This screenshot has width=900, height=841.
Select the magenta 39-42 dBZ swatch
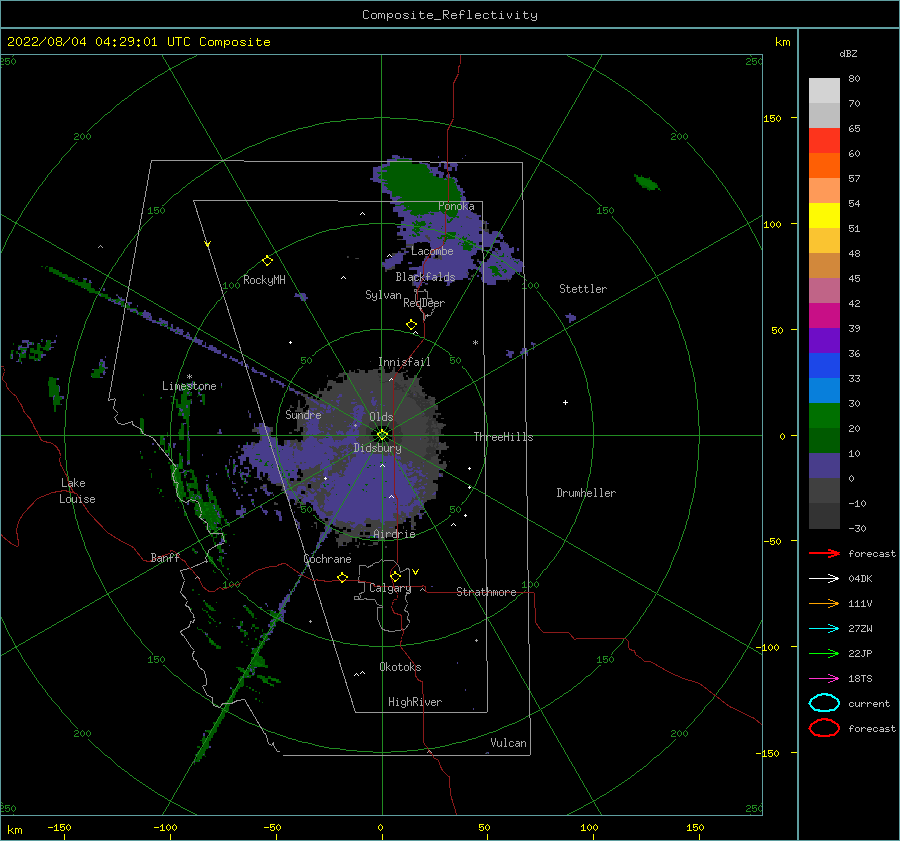tap(824, 316)
